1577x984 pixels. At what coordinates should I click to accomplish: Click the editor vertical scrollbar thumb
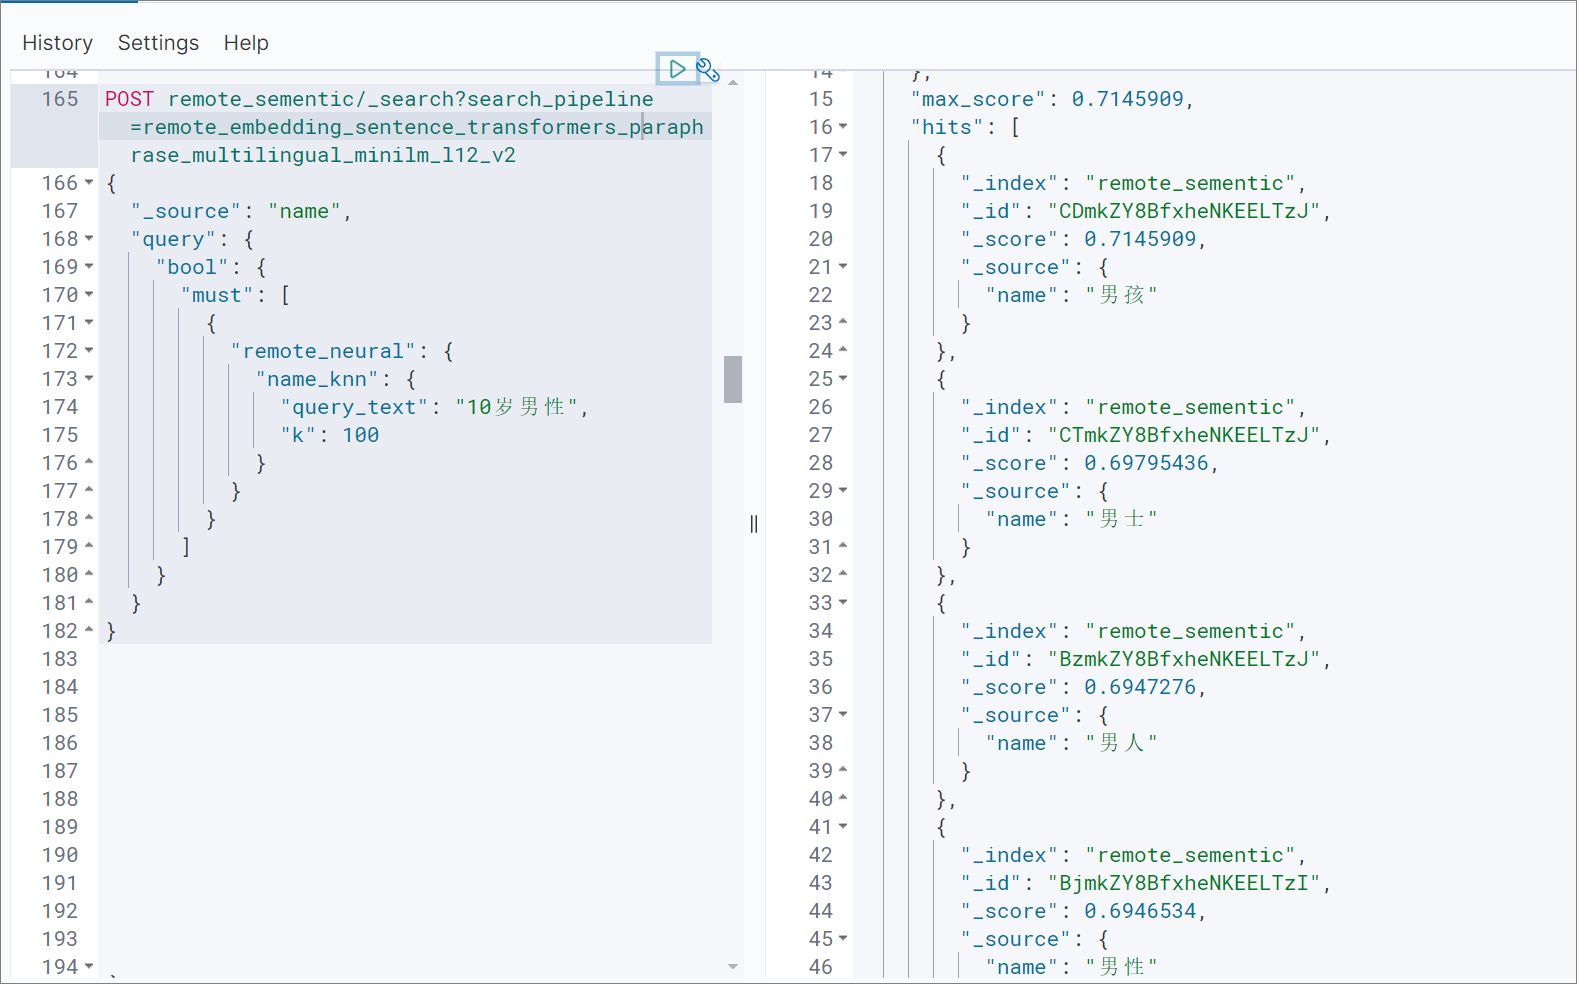pos(733,379)
